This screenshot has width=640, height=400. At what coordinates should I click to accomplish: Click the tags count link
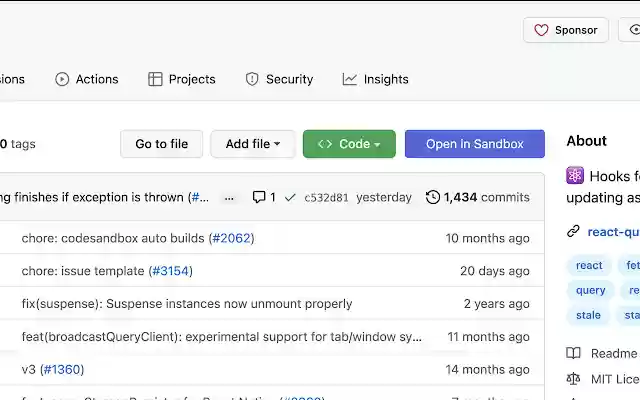pos(18,144)
